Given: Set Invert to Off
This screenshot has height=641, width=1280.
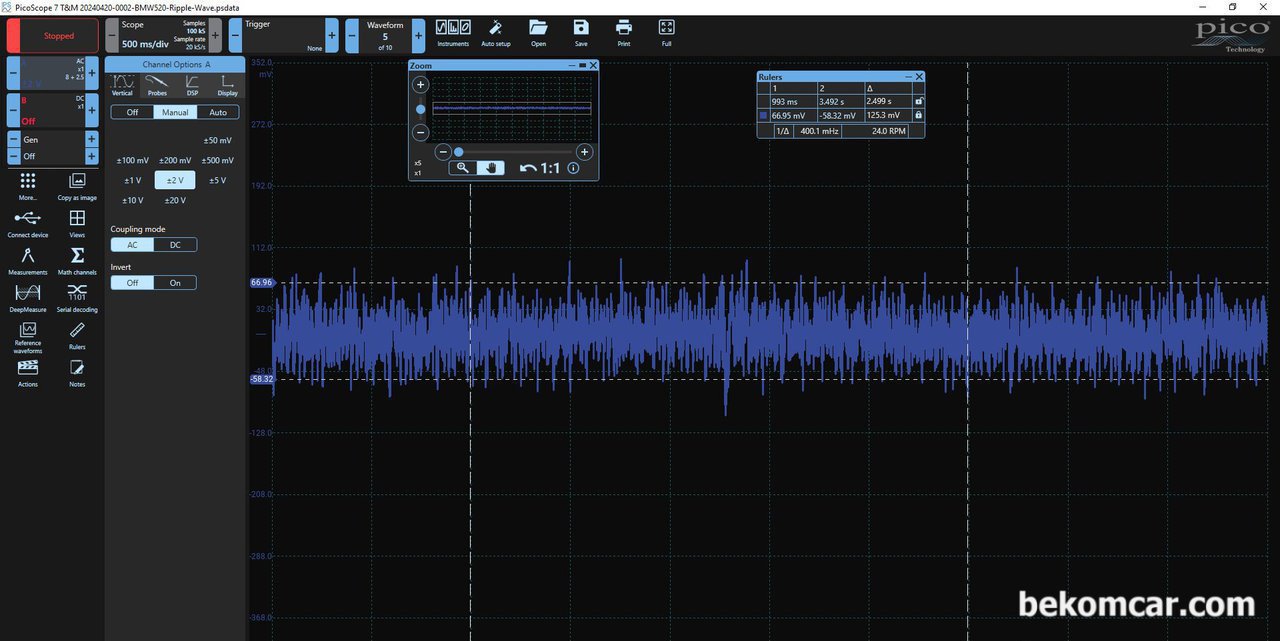Looking at the screenshot, I should pyautogui.click(x=132, y=283).
